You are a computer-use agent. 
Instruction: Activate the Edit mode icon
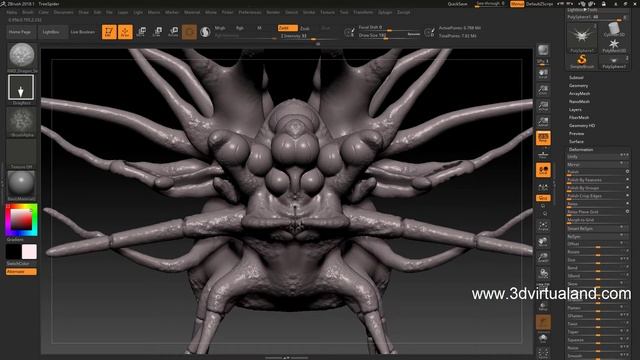pyautogui.click(x=109, y=32)
